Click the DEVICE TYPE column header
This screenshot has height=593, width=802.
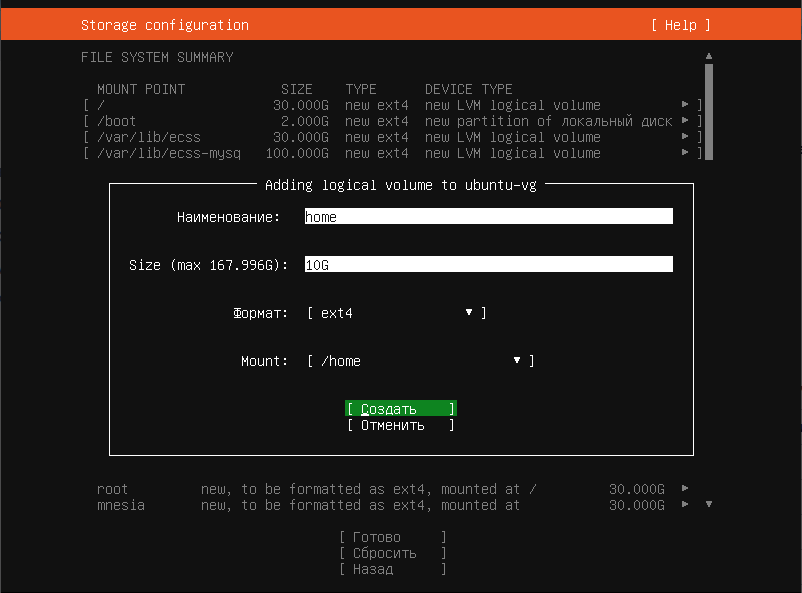(x=469, y=89)
